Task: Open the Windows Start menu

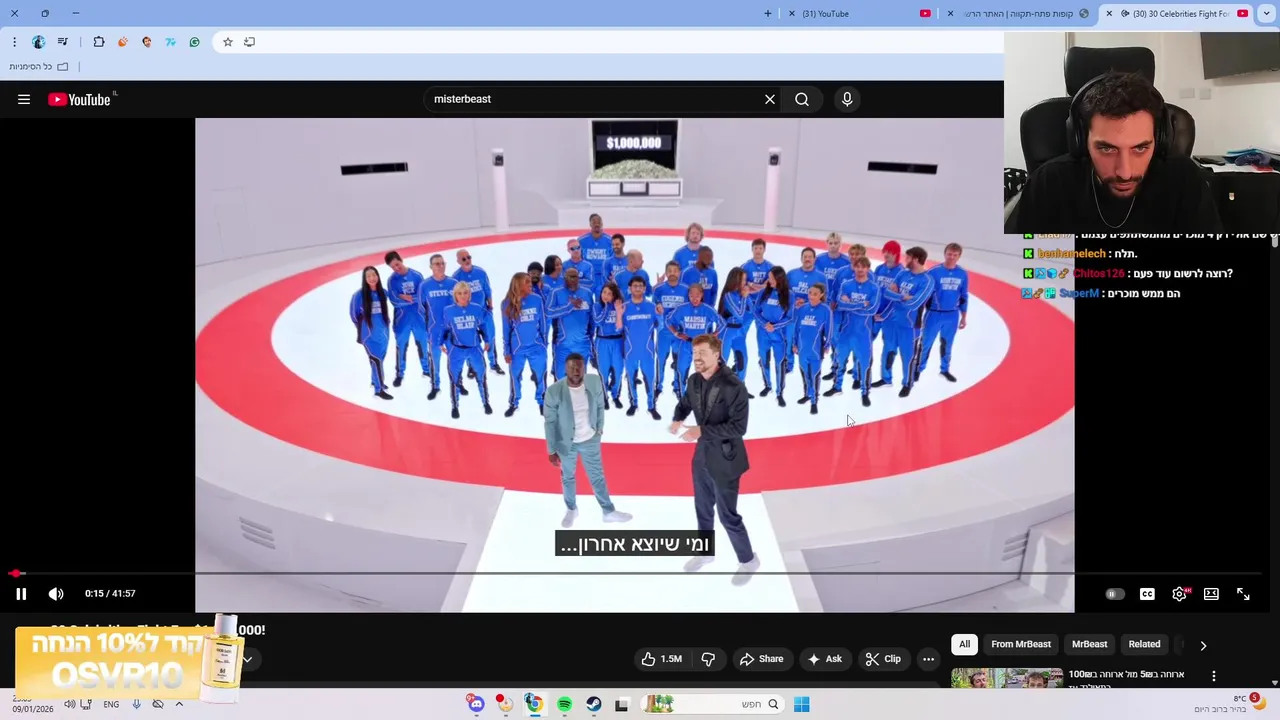Action: point(801,704)
